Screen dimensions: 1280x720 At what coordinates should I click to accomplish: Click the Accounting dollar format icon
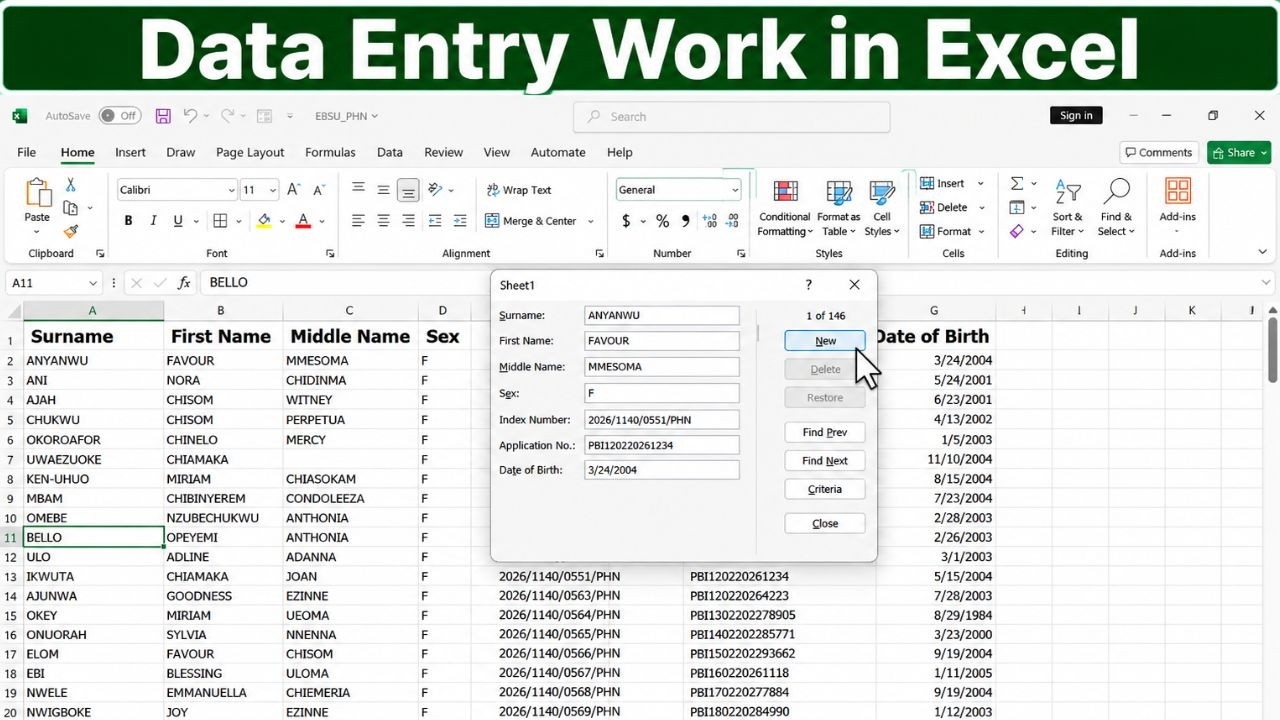click(x=626, y=221)
